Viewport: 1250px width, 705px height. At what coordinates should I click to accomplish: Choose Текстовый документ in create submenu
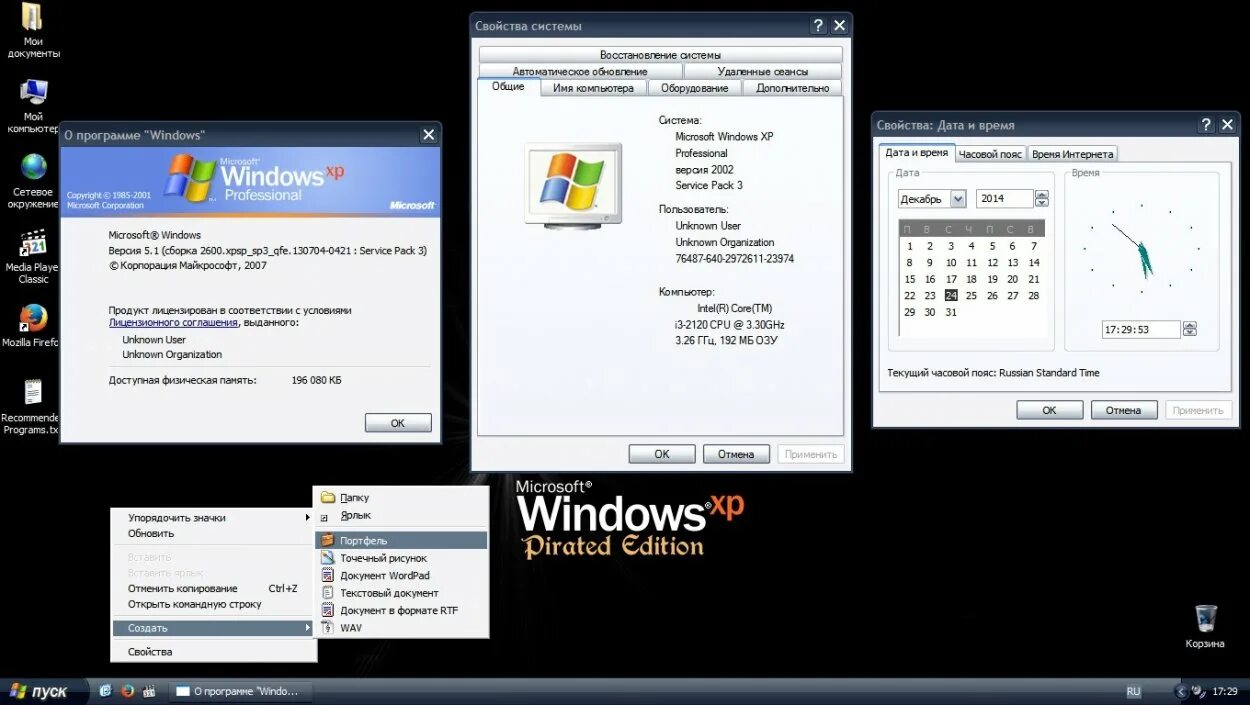point(401,593)
